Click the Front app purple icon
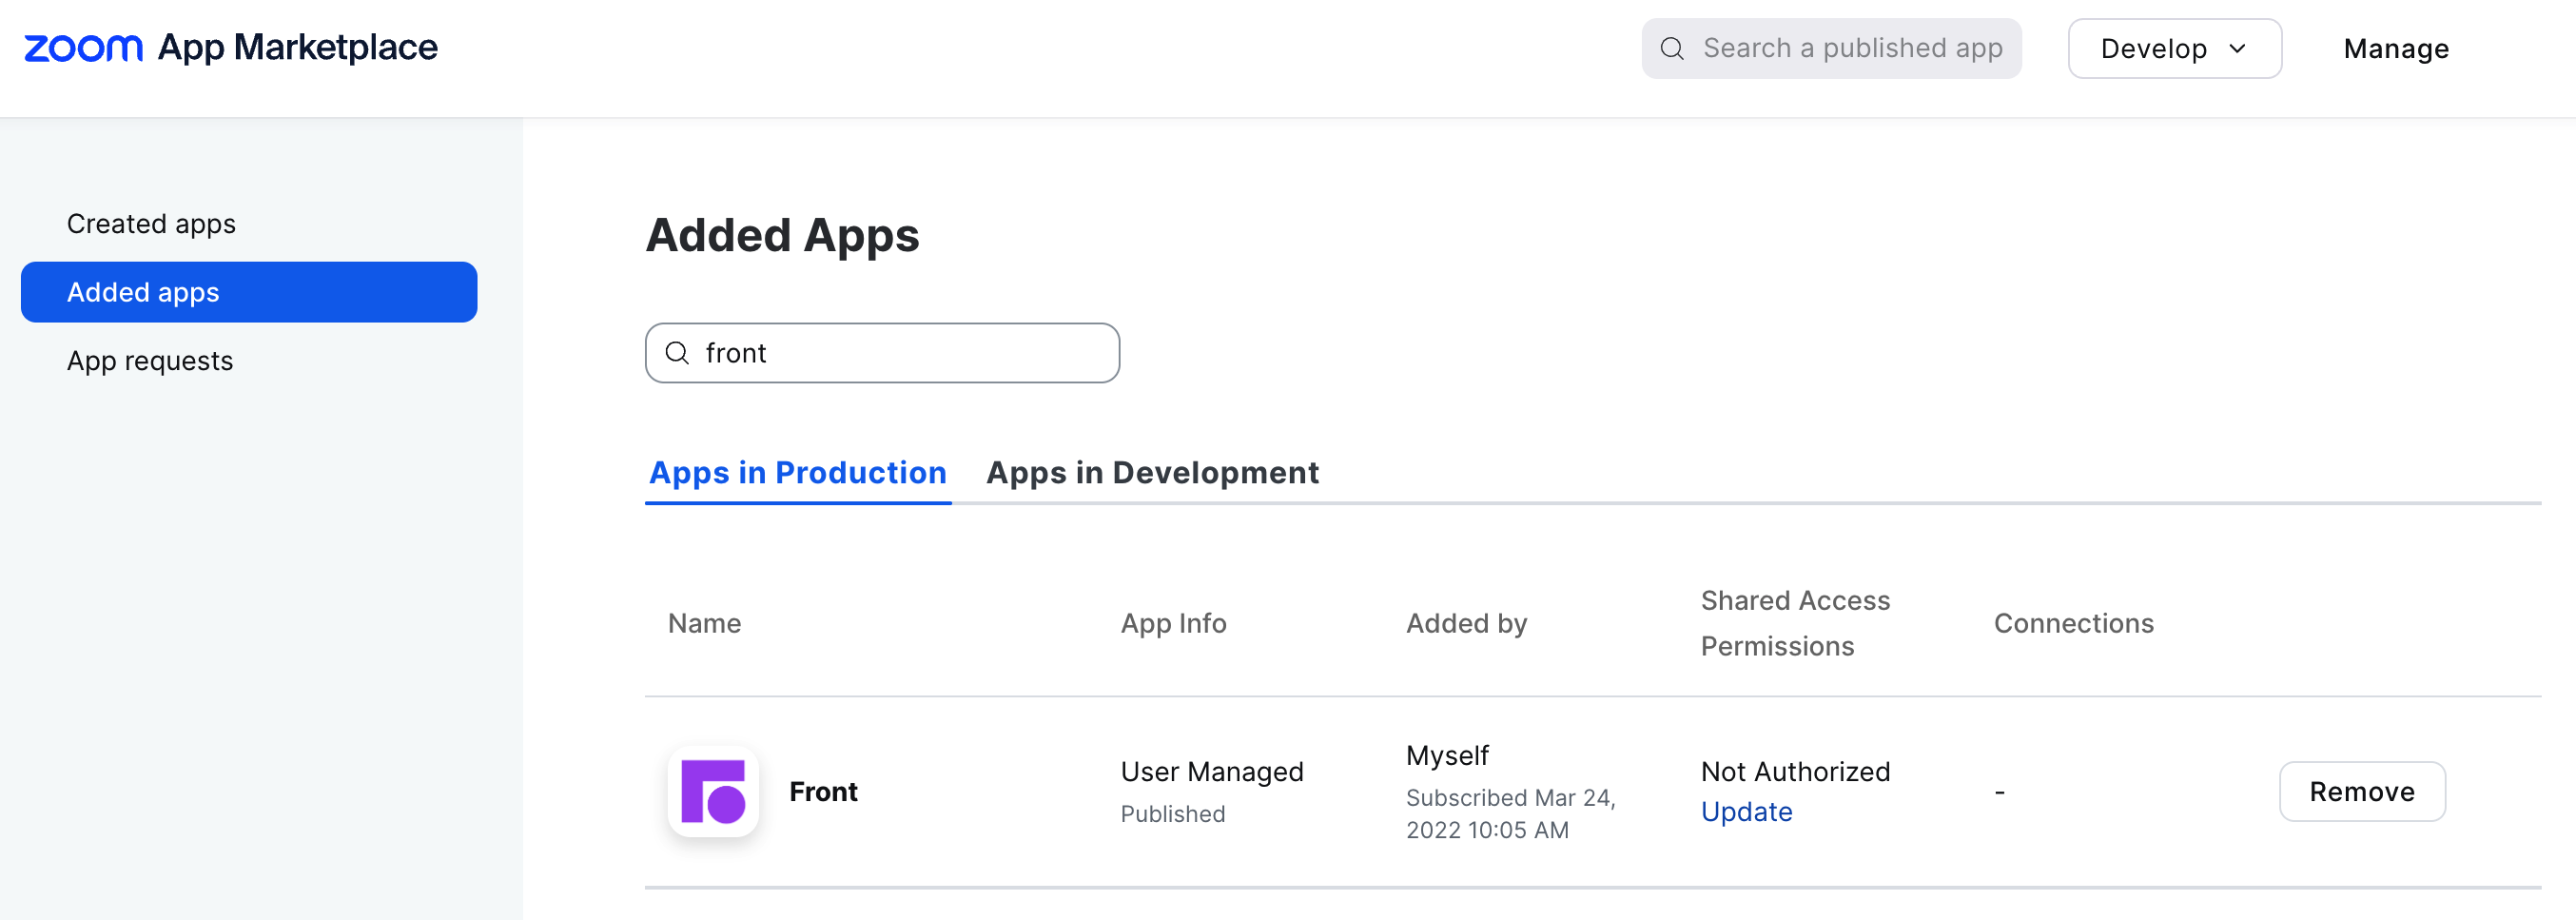This screenshot has height=920, width=2576. pyautogui.click(x=713, y=791)
